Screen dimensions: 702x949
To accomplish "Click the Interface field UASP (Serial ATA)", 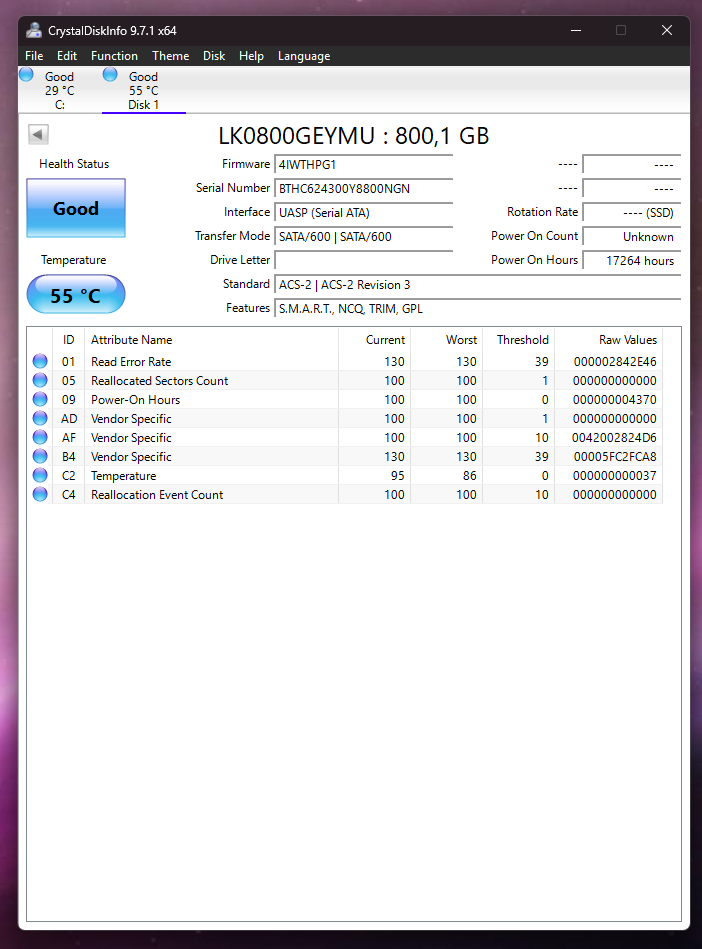I will point(364,212).
